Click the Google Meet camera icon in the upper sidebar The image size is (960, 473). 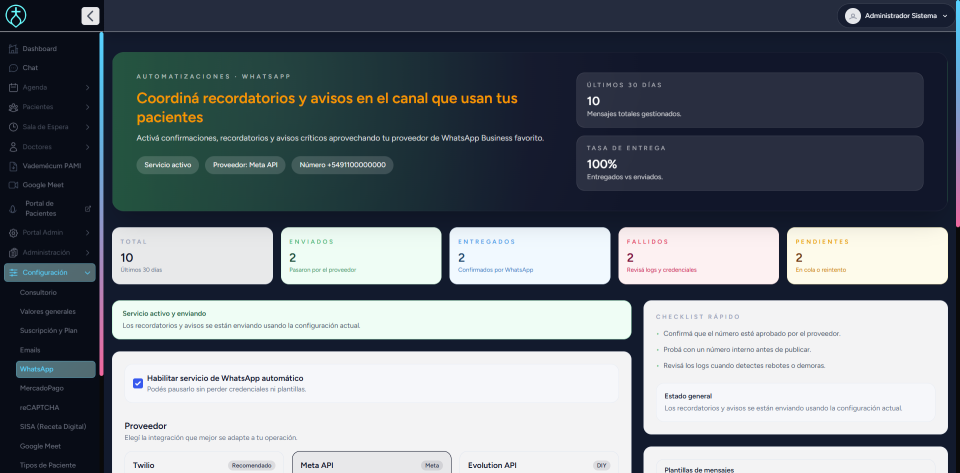click(x=13, y=185)
